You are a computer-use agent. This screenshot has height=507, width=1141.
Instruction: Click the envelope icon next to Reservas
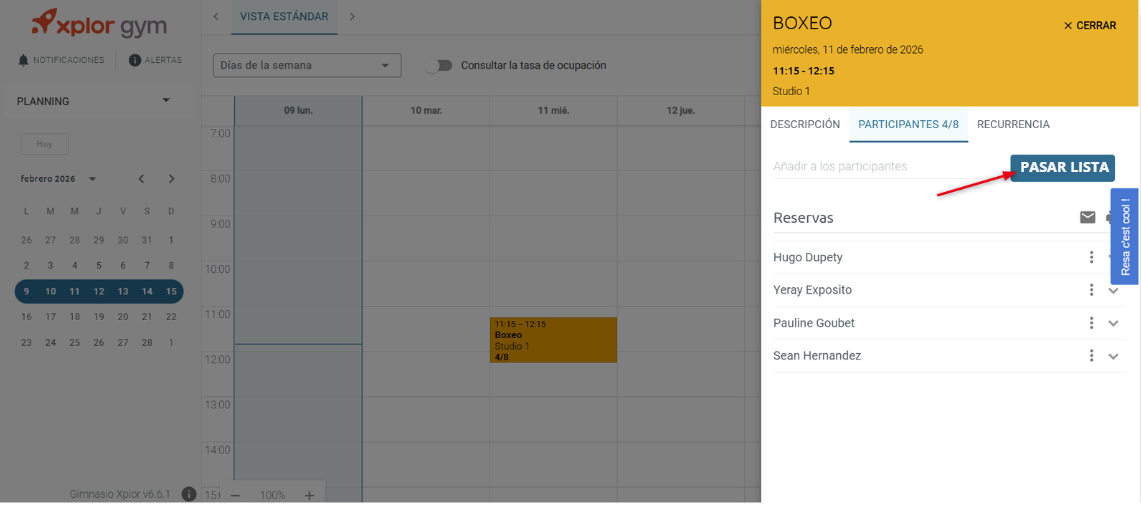[x=1087, y=217]
